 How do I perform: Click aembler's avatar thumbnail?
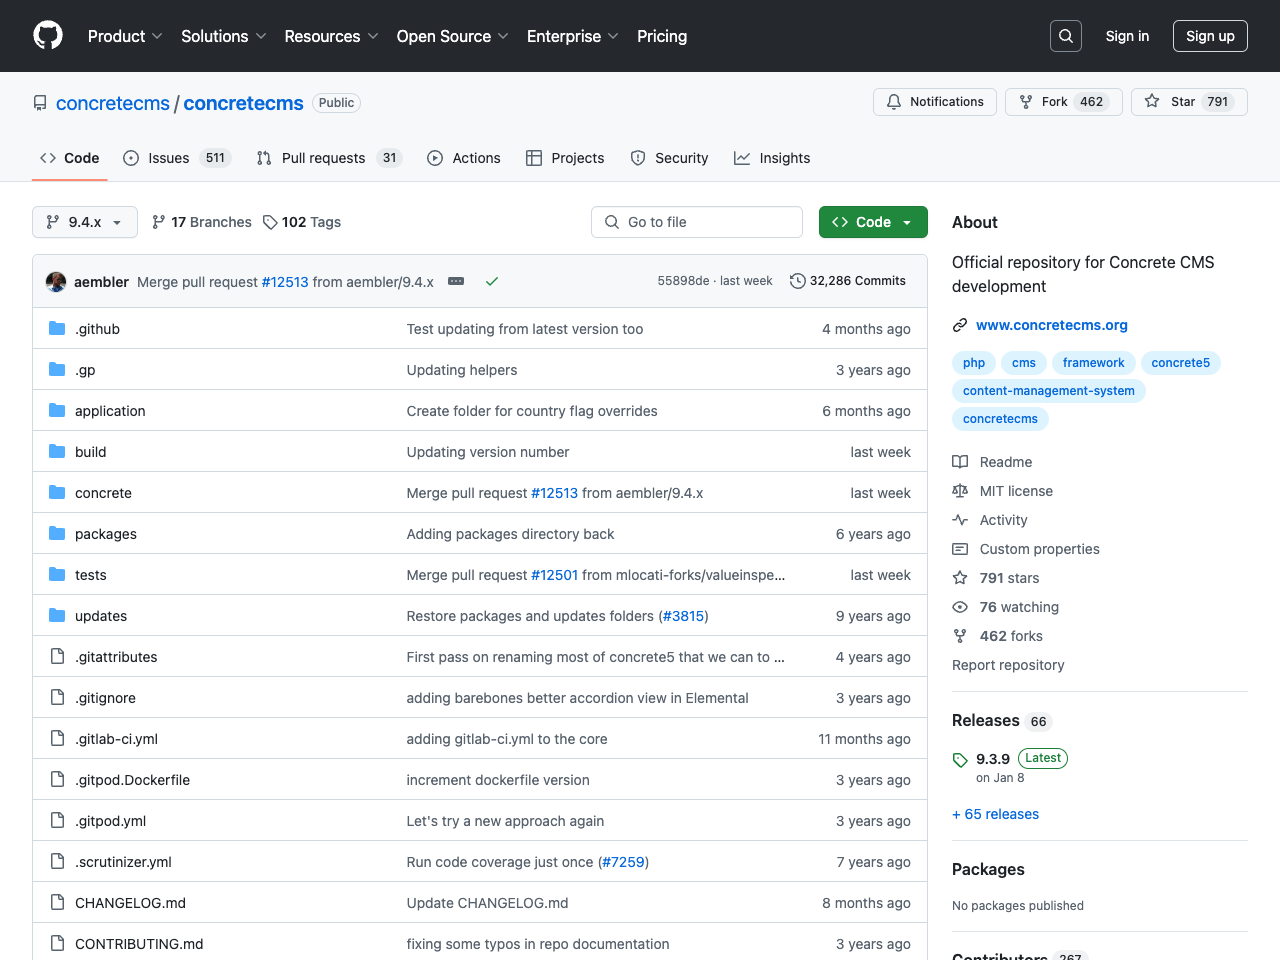pos(56,282)
